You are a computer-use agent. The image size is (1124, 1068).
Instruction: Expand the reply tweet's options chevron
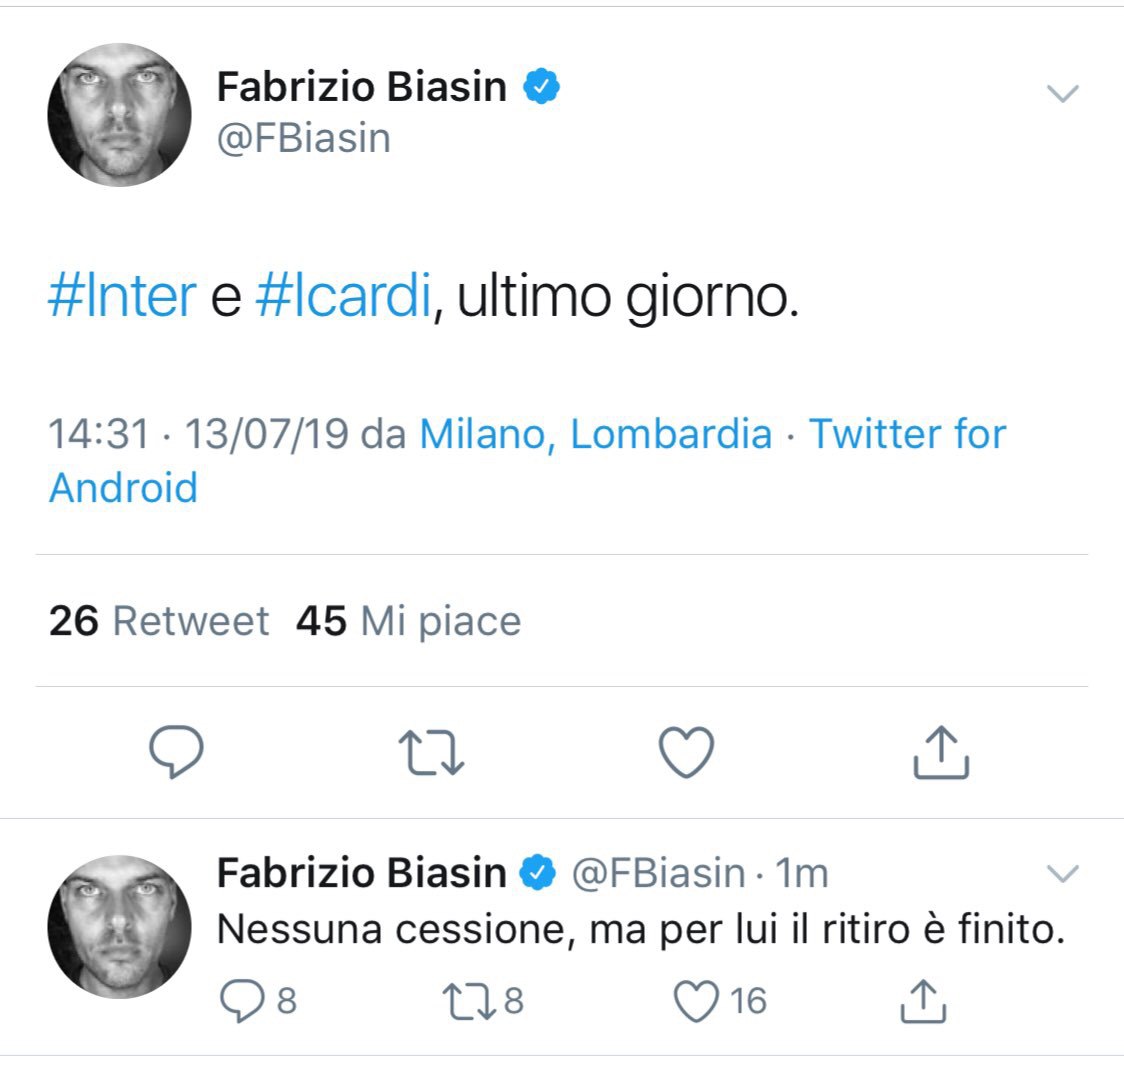click(1062, 874)
